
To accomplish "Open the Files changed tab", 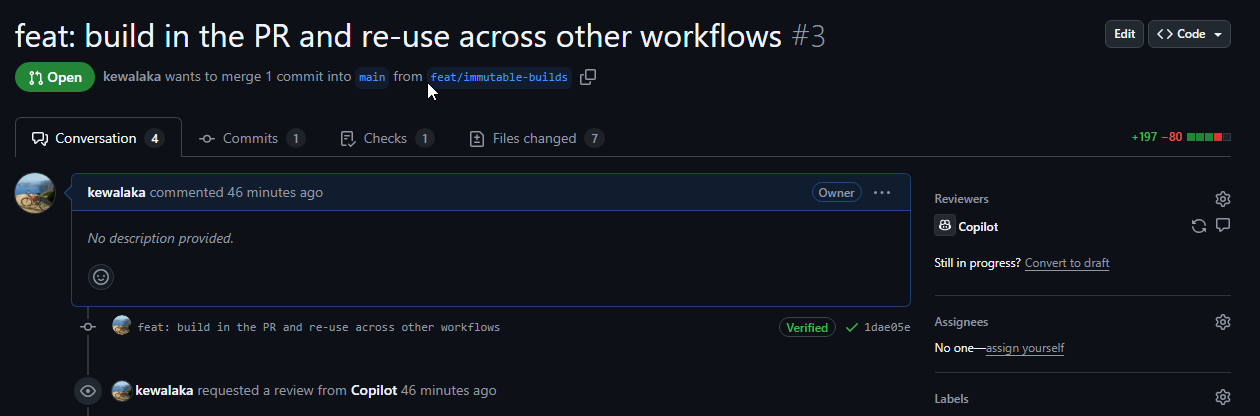I will pyautogui.click(x=537, y=139).
